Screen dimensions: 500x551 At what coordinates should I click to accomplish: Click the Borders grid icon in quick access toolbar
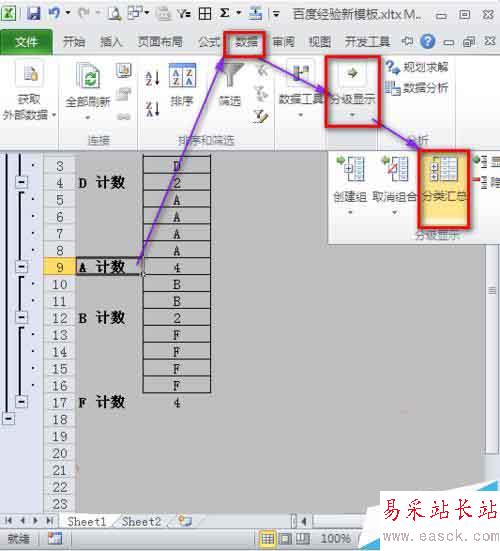[205, 13]
